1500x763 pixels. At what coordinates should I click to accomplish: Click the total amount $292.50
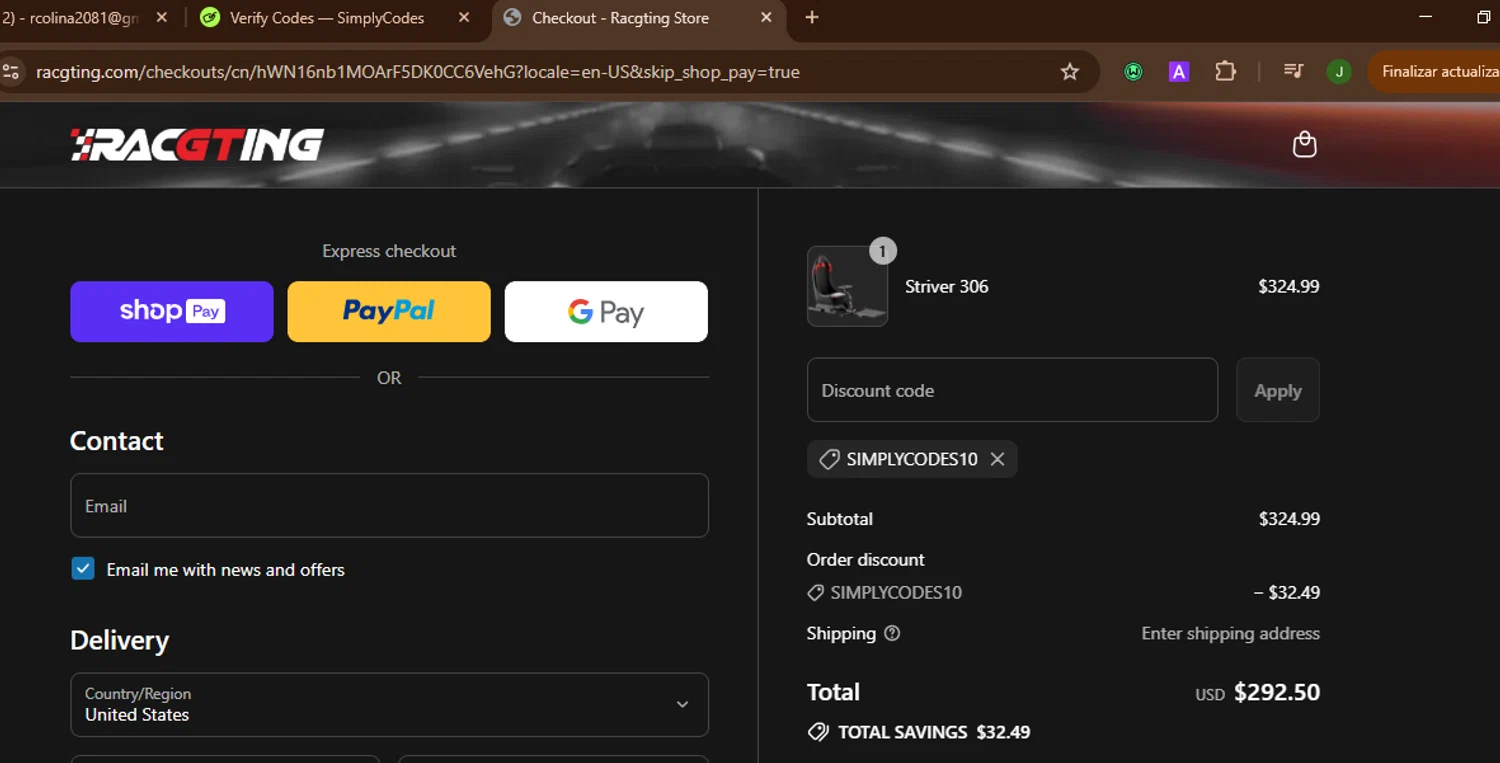1277,692
